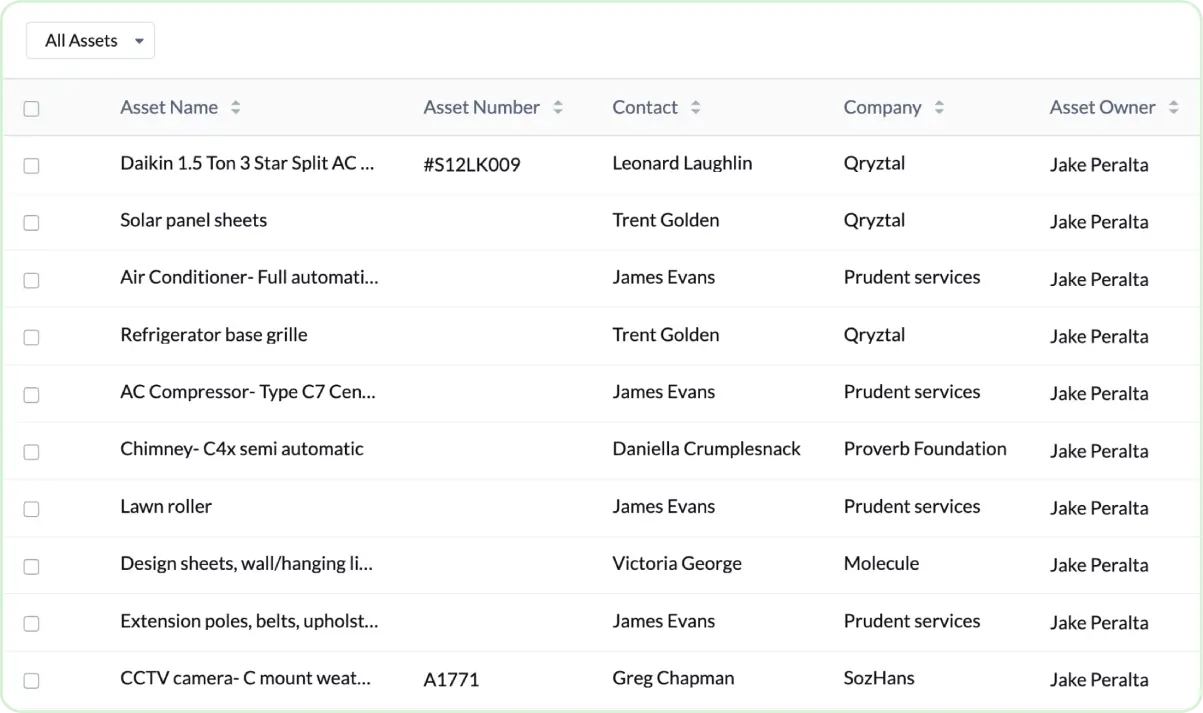Click the SozHans company name
This screenshot has height=713, width=1203.
pyautogui.click(x=878, y=678)
